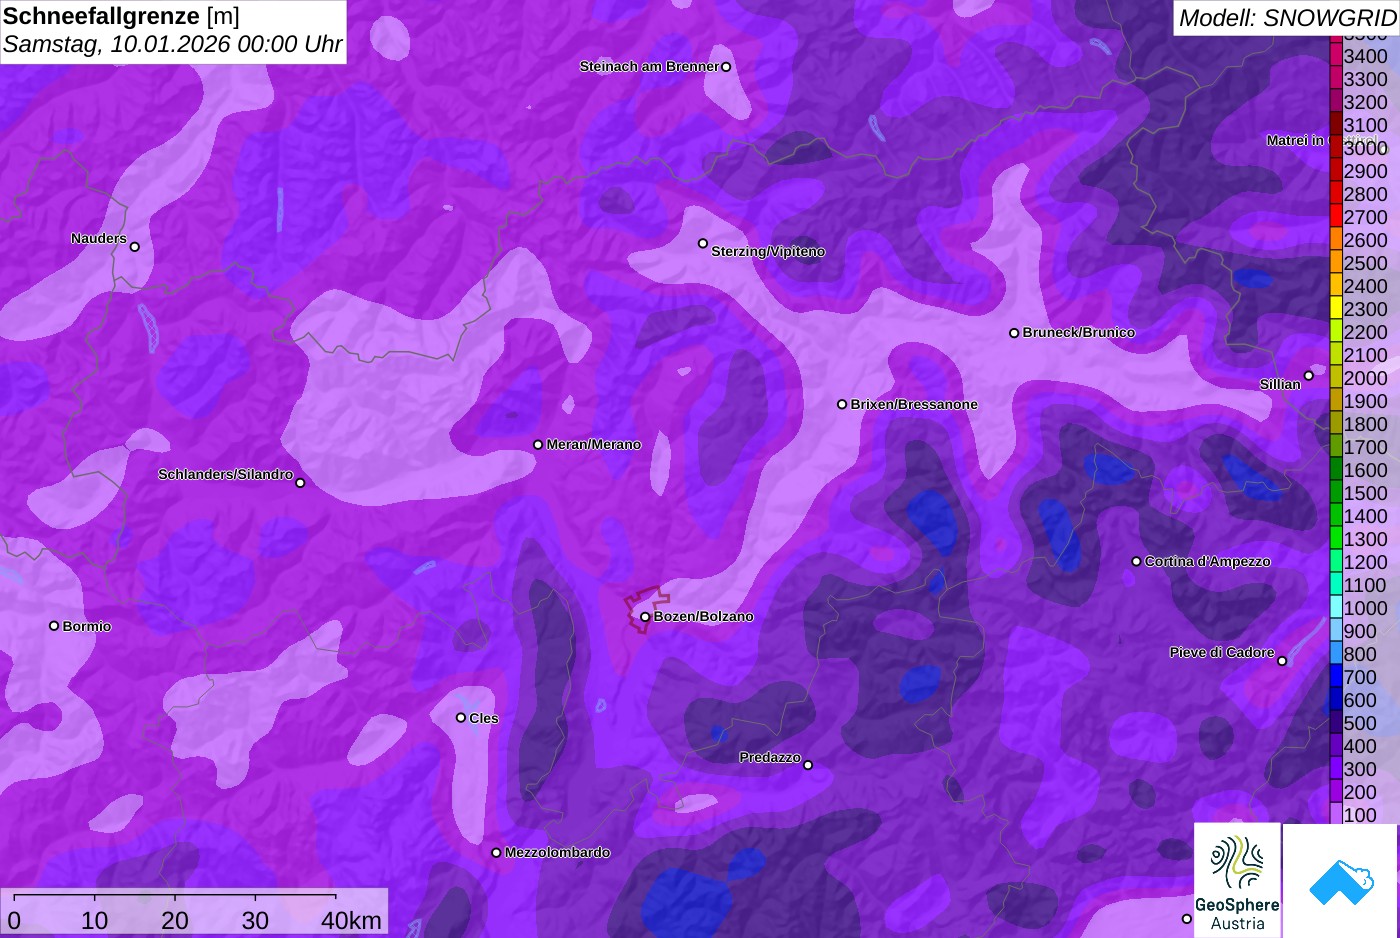Select the 2700 m red legend swatch

point(1335,217)
